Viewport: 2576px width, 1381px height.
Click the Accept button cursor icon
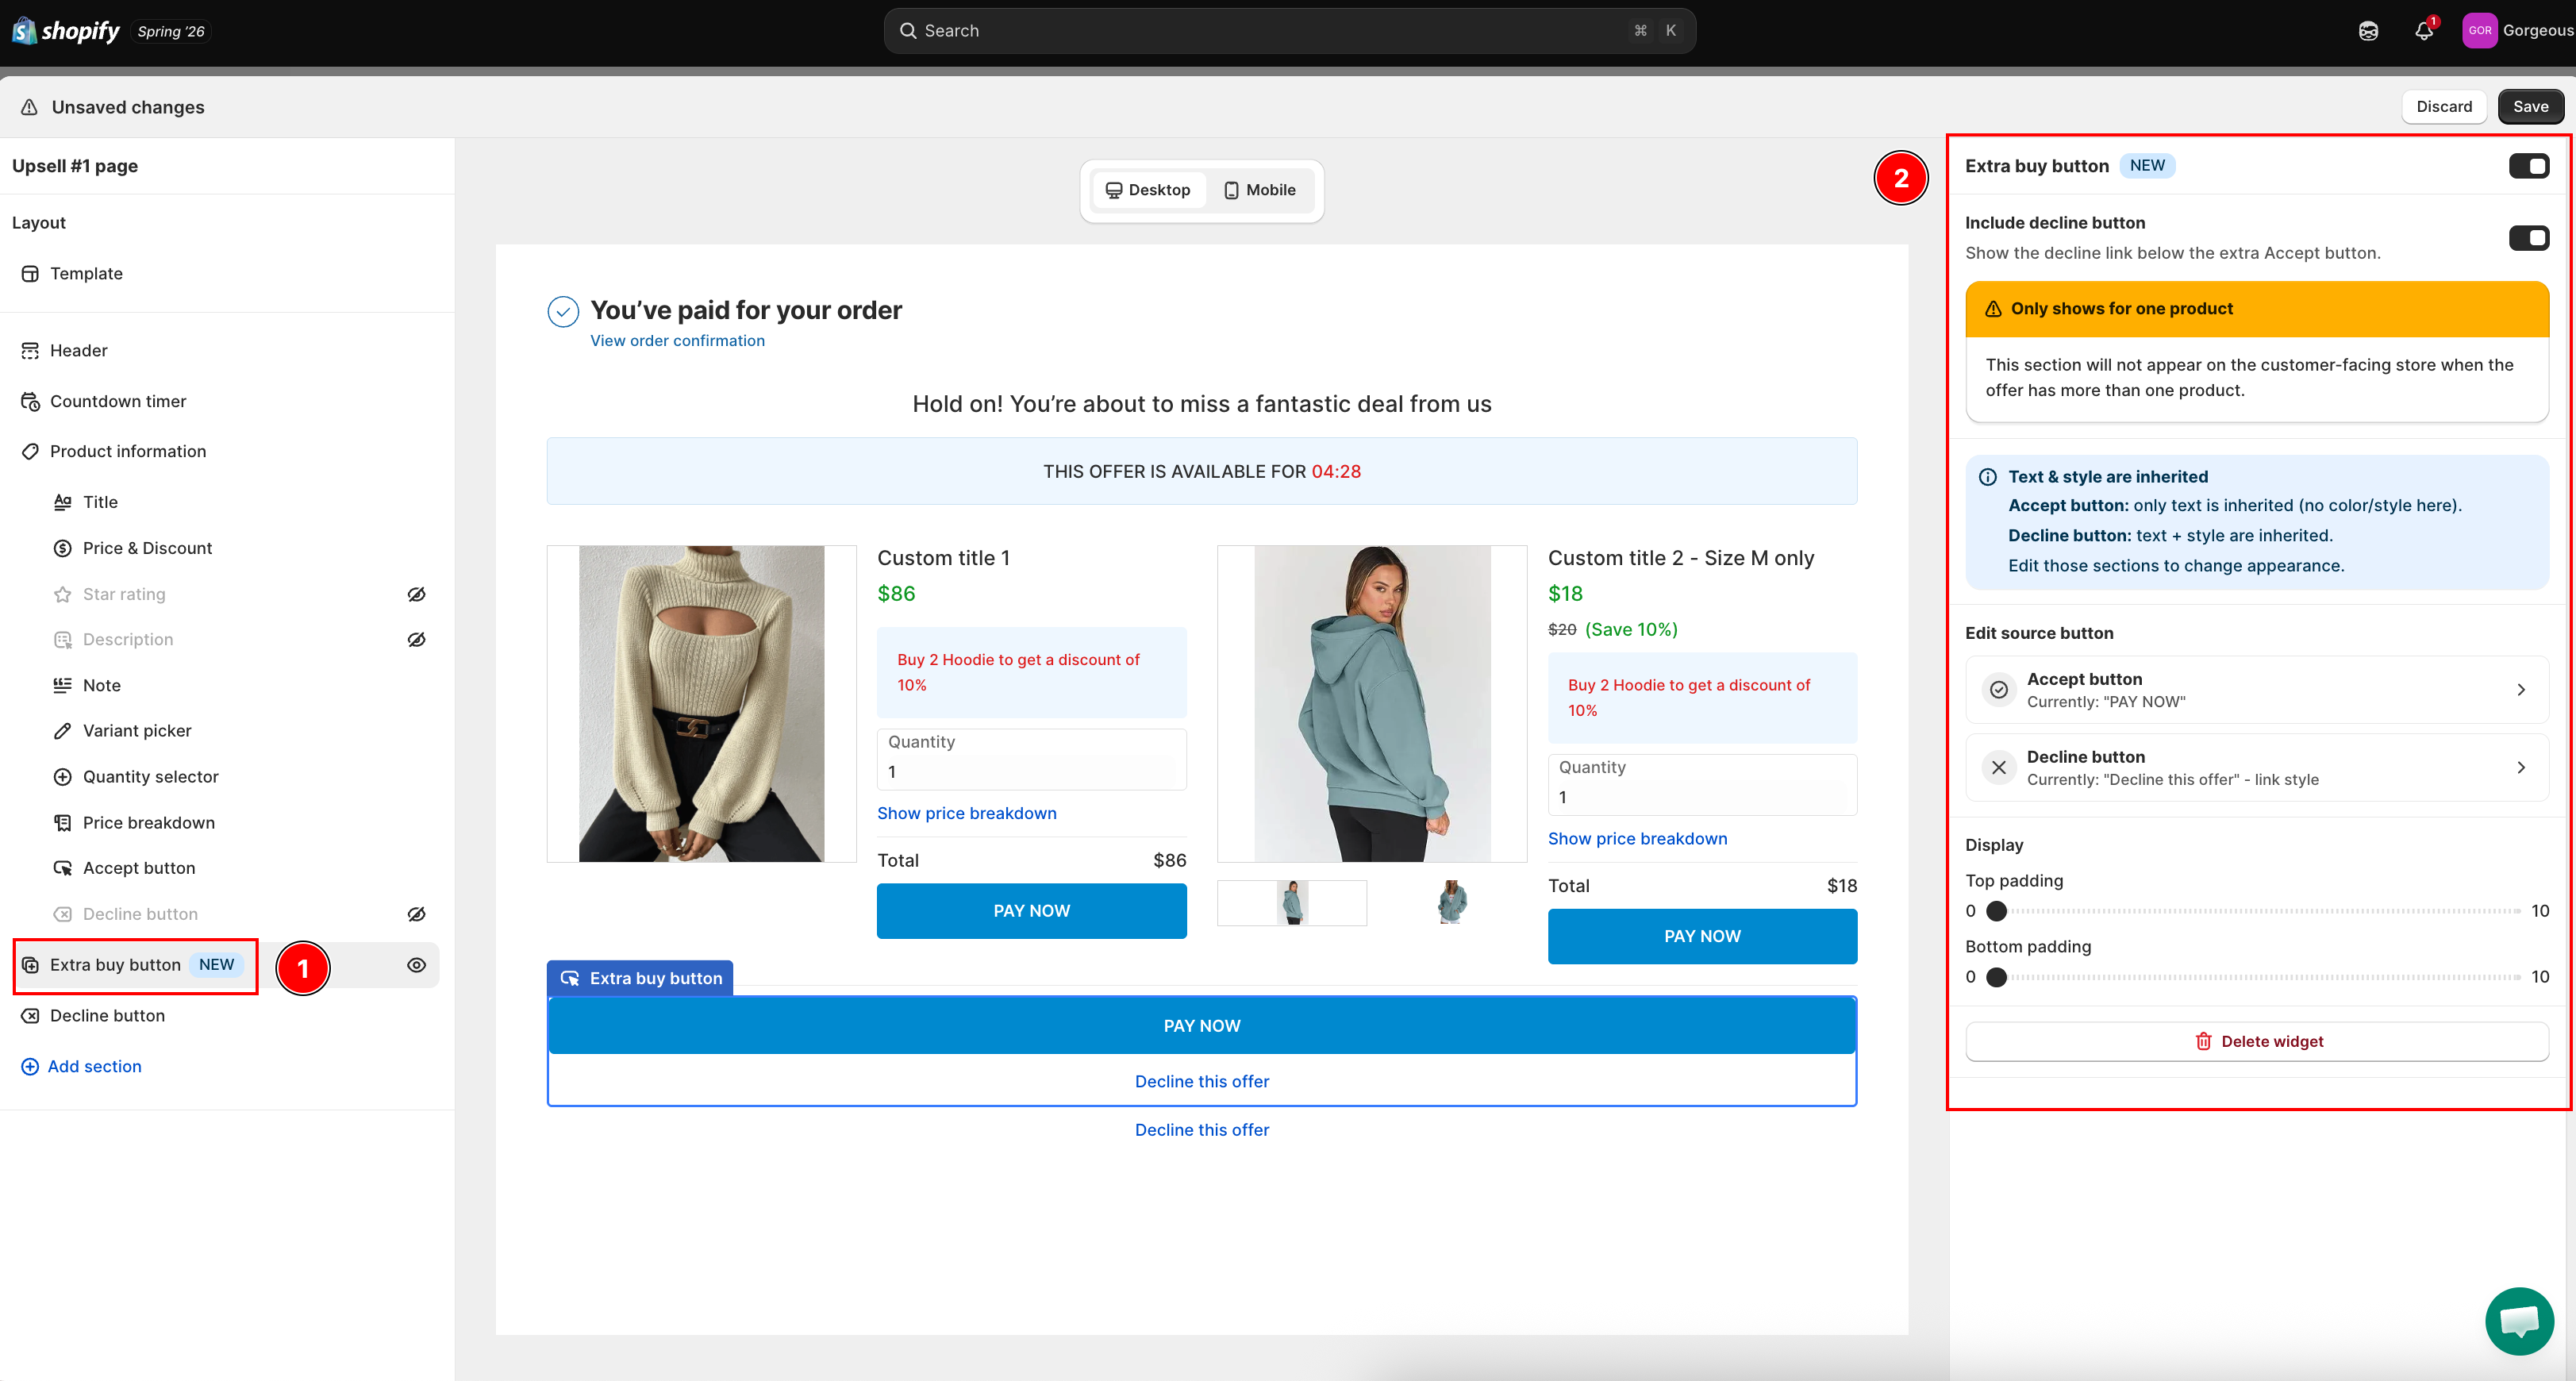pyautogui.click(x=62, y=868)
